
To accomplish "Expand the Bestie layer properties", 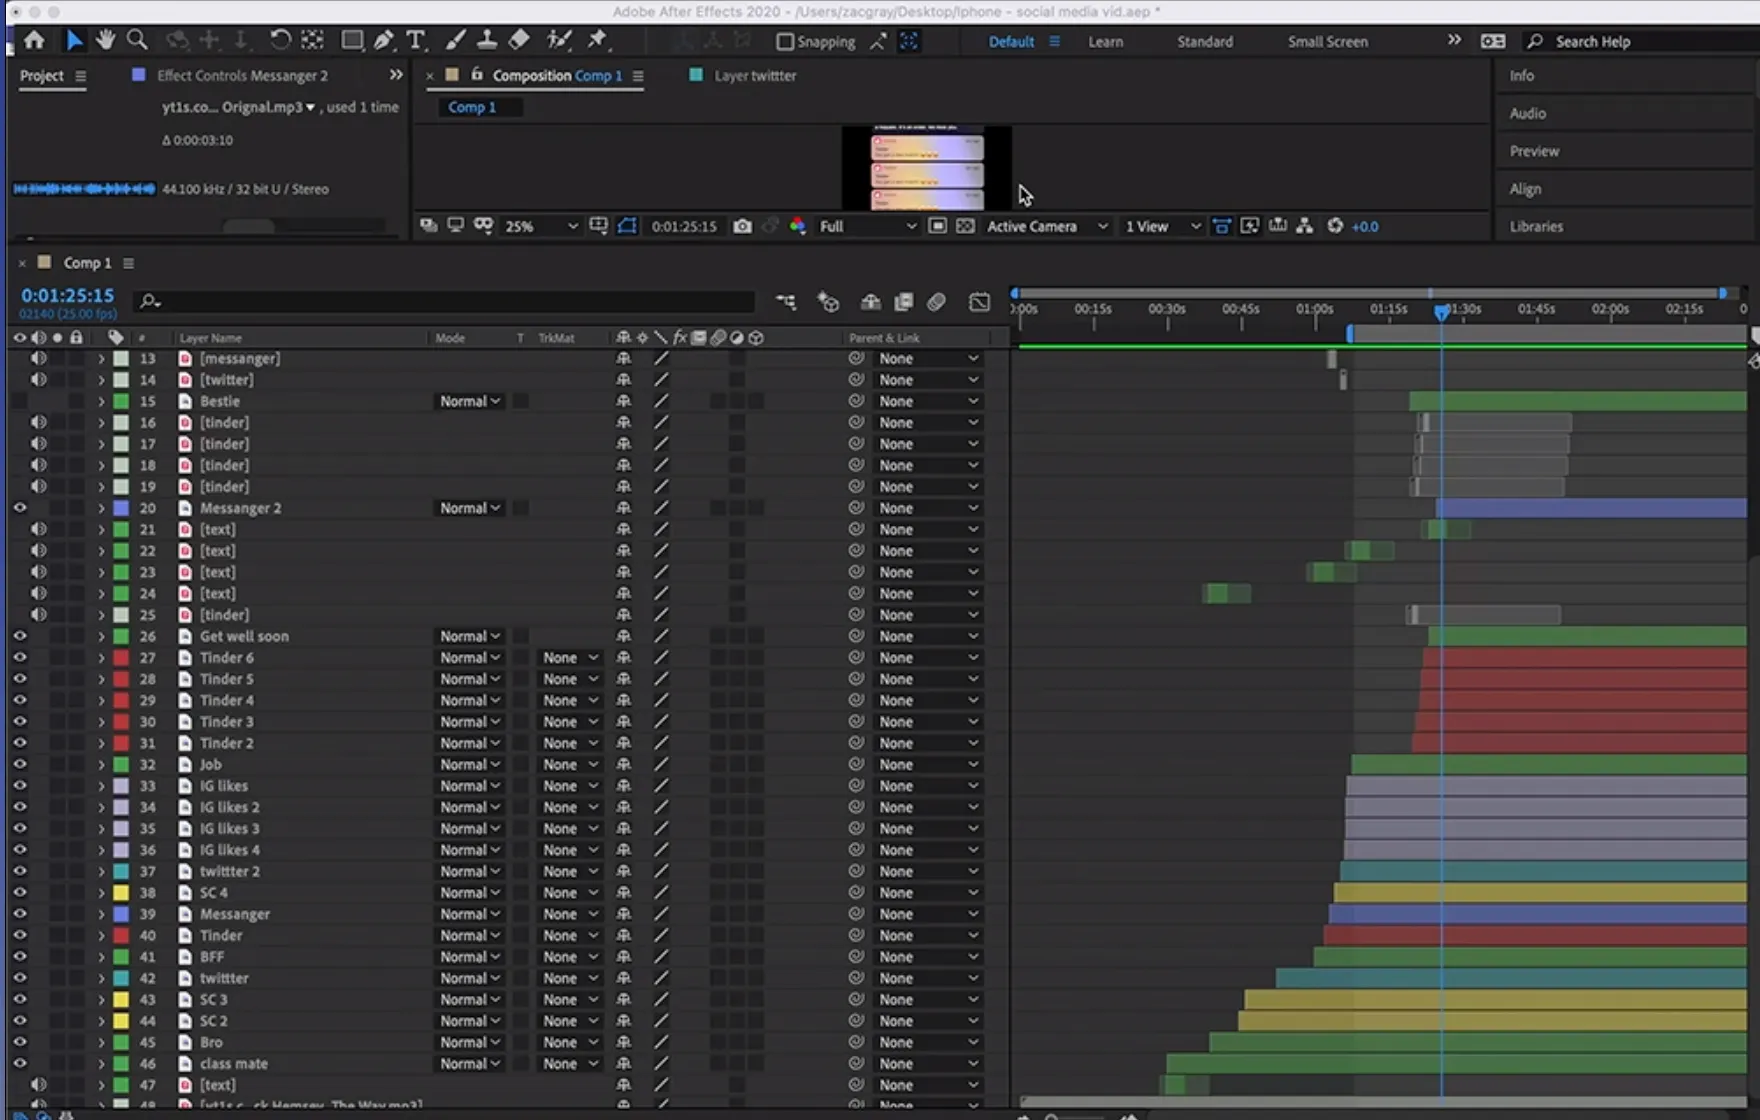I will click(x=101, y=401).
